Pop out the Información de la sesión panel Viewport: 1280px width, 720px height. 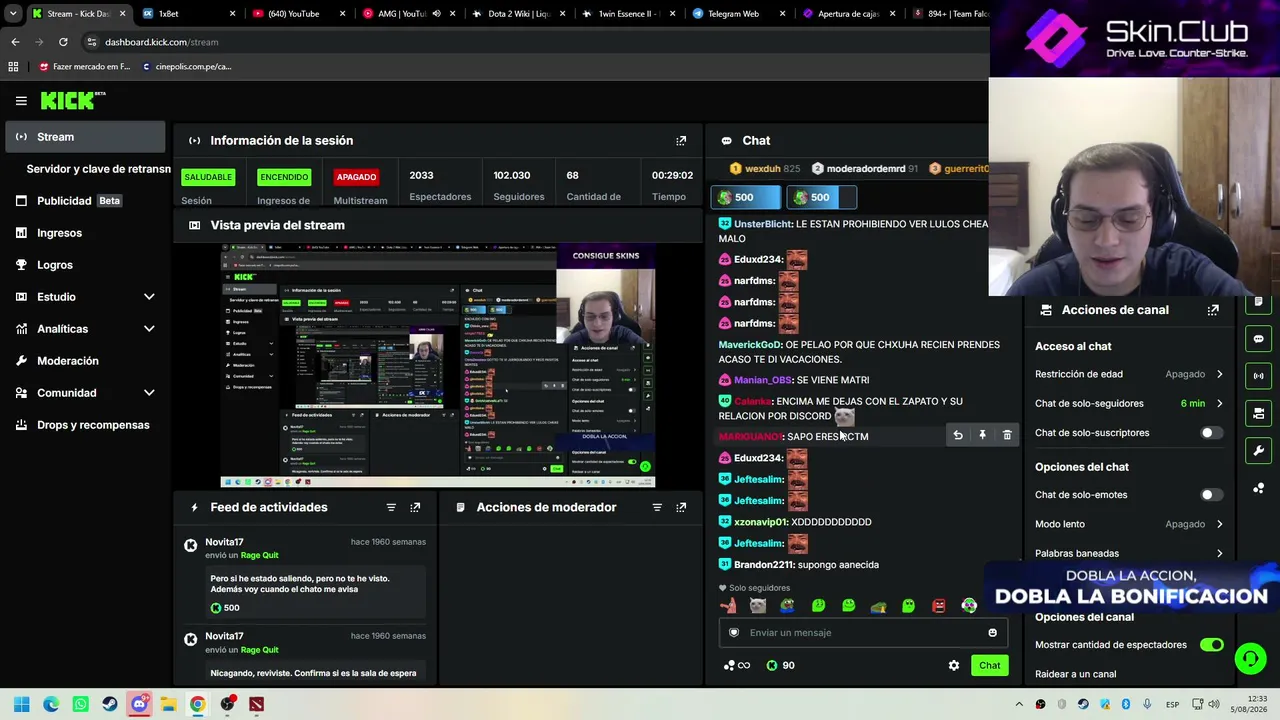[x=681, y=141]
